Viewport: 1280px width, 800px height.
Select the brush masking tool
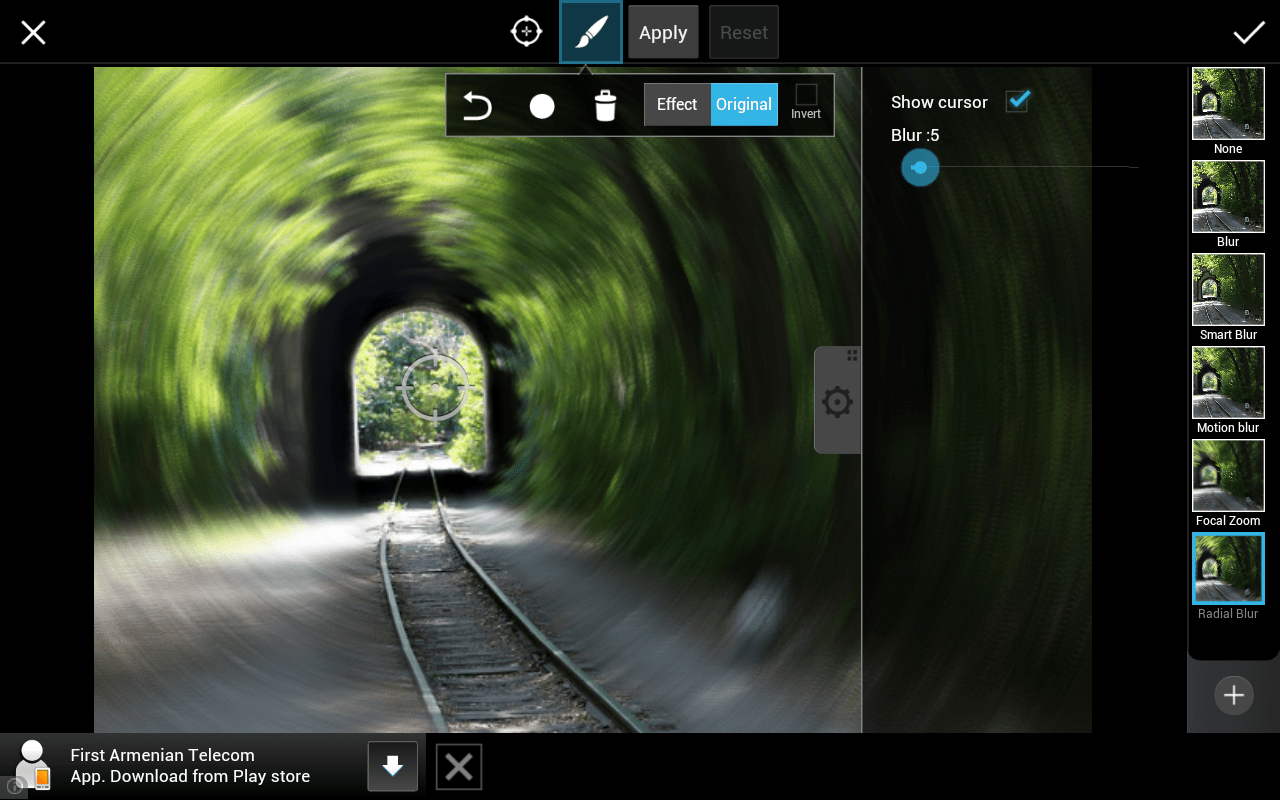[x=590, y=31]
